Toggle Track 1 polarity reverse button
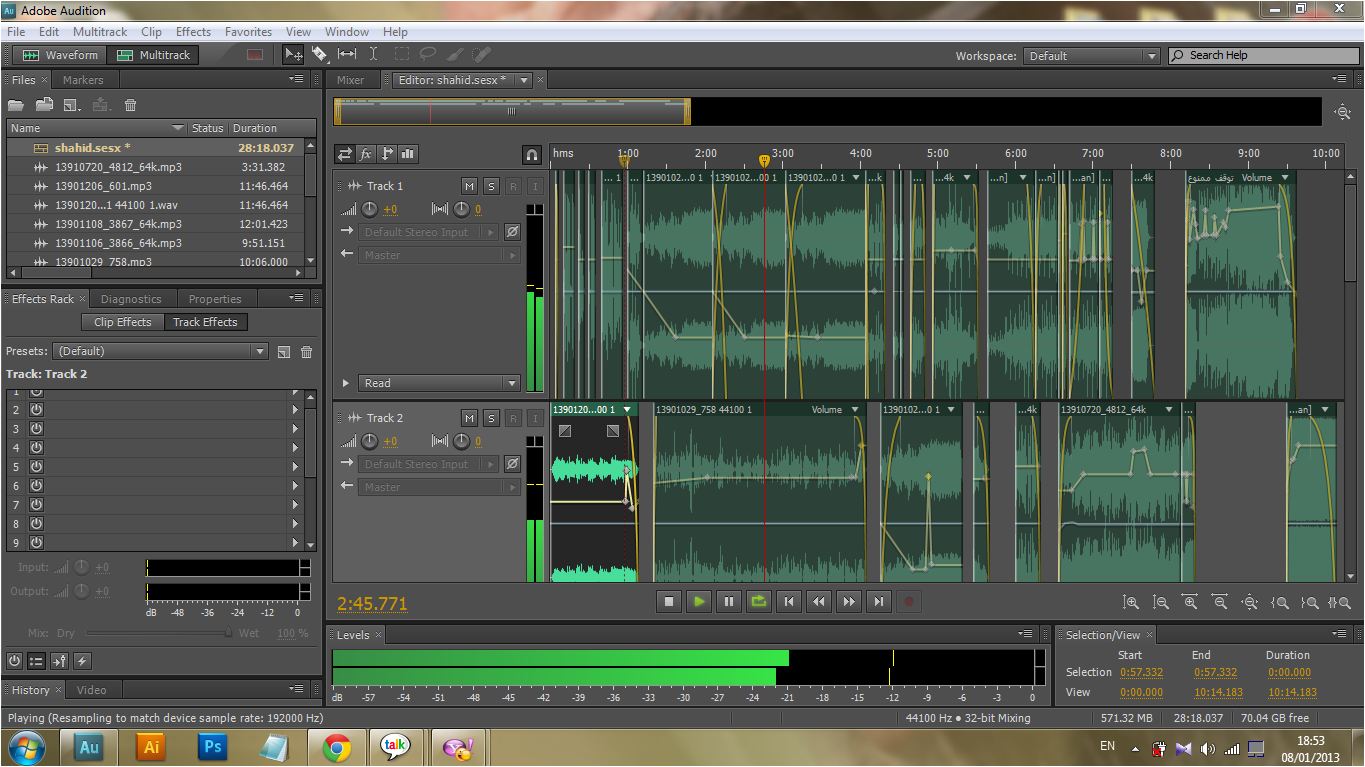 (x=512, y=231)
